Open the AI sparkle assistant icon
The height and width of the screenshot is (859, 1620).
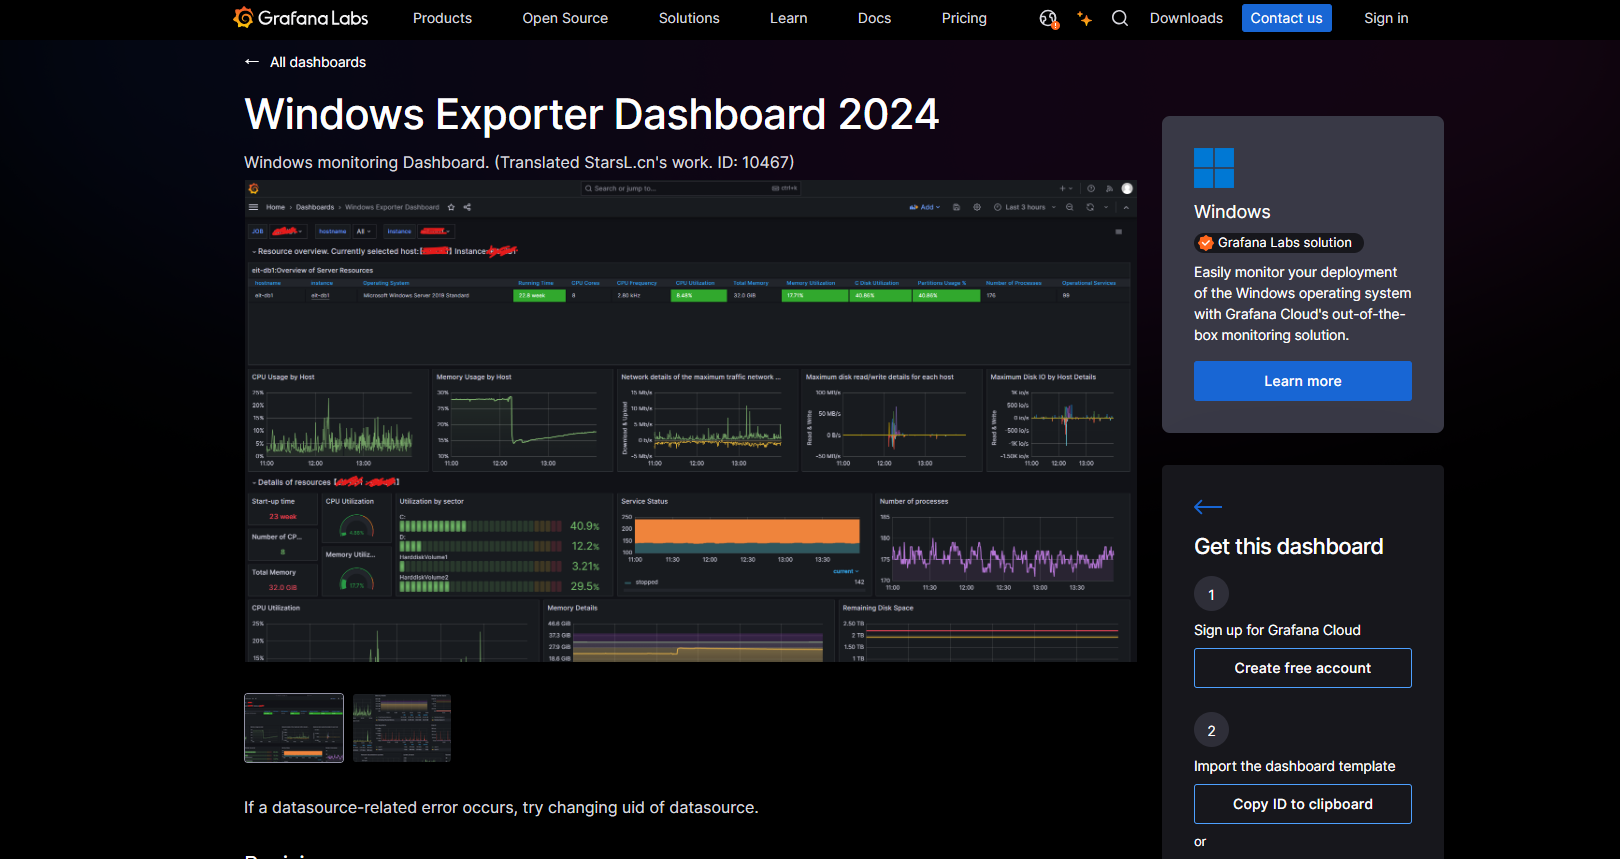click(1084, 18)
